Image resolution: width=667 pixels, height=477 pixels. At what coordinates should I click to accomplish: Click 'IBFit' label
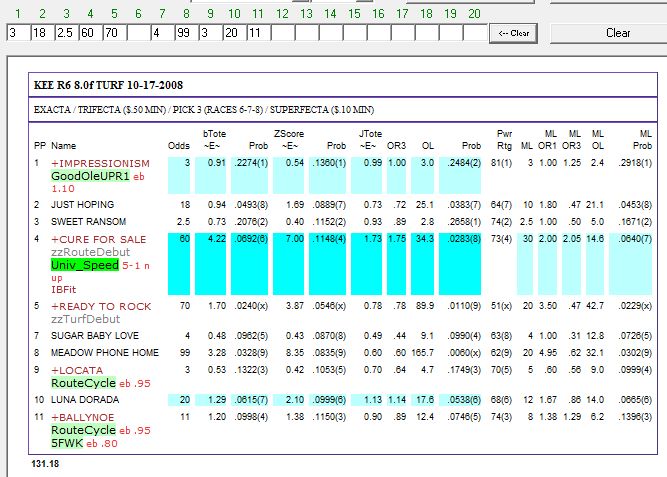(63, 290)
